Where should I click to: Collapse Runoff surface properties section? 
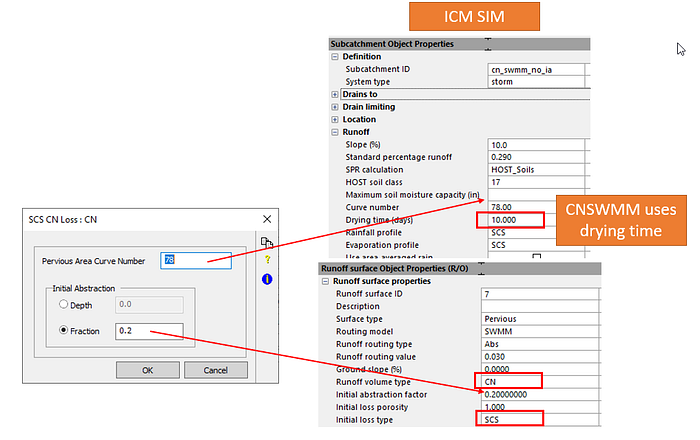pyautogui.click(x=325, y=282)
